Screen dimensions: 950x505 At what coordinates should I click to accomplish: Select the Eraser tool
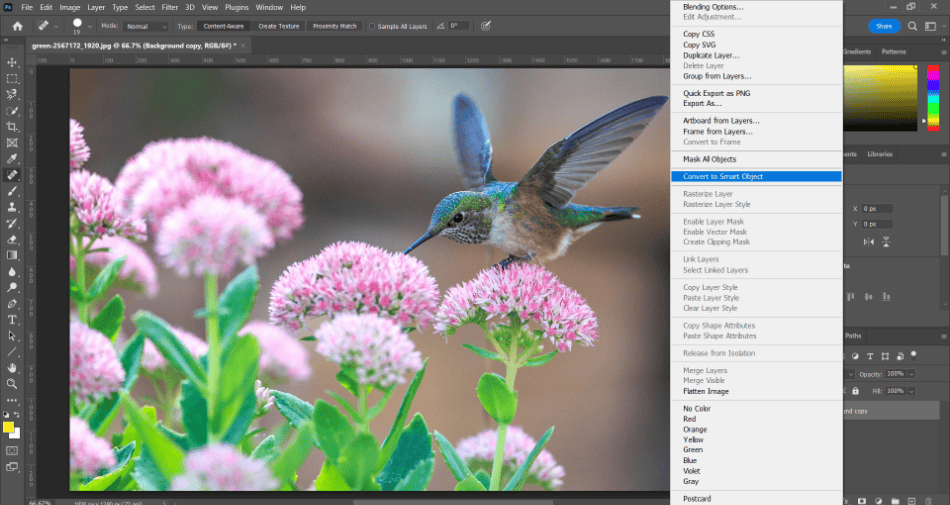(x=12, y=239)
